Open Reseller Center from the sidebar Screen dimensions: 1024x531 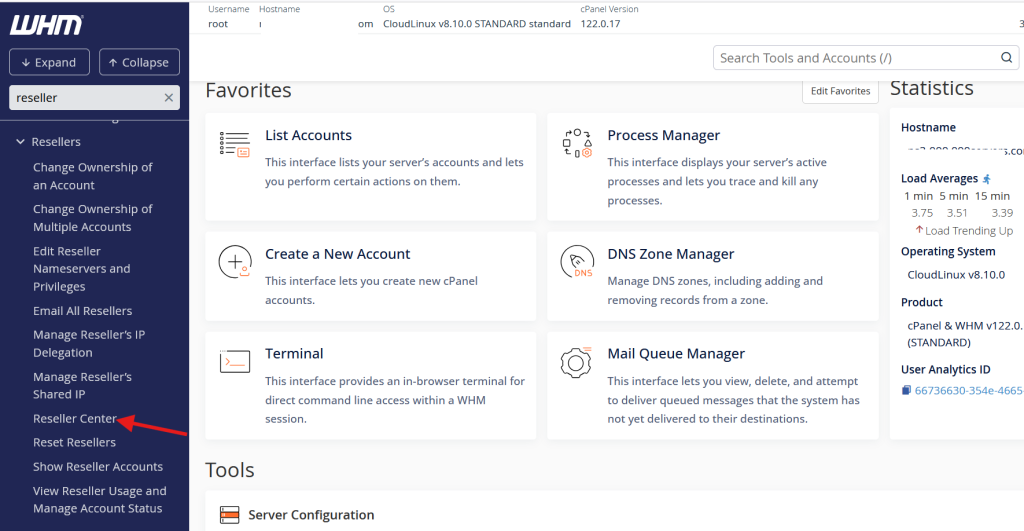coord(75,418)
